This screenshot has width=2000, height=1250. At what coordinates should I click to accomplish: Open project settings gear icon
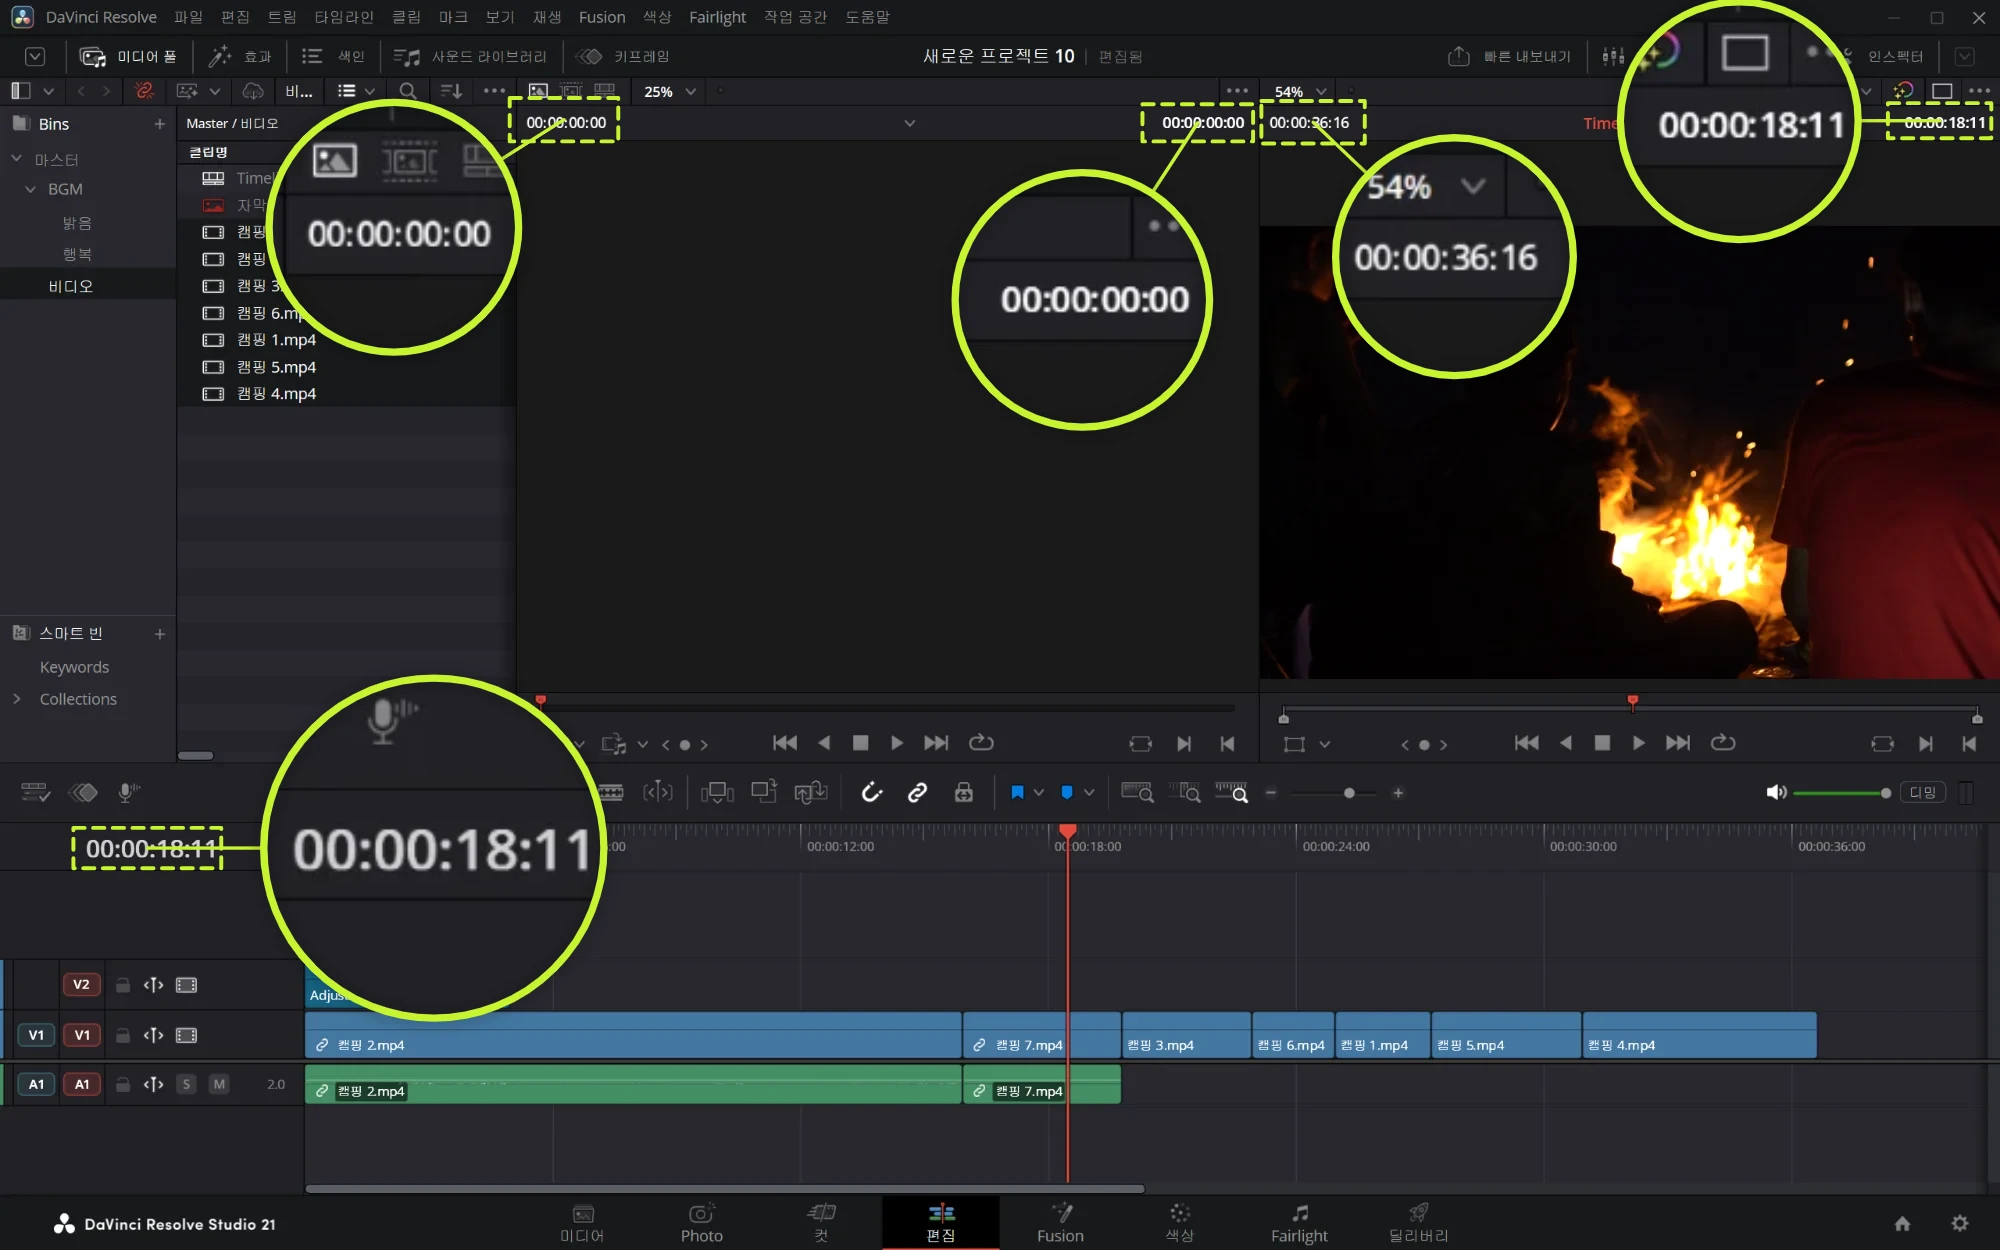pyautogui.click(x=1960, y=1223)
